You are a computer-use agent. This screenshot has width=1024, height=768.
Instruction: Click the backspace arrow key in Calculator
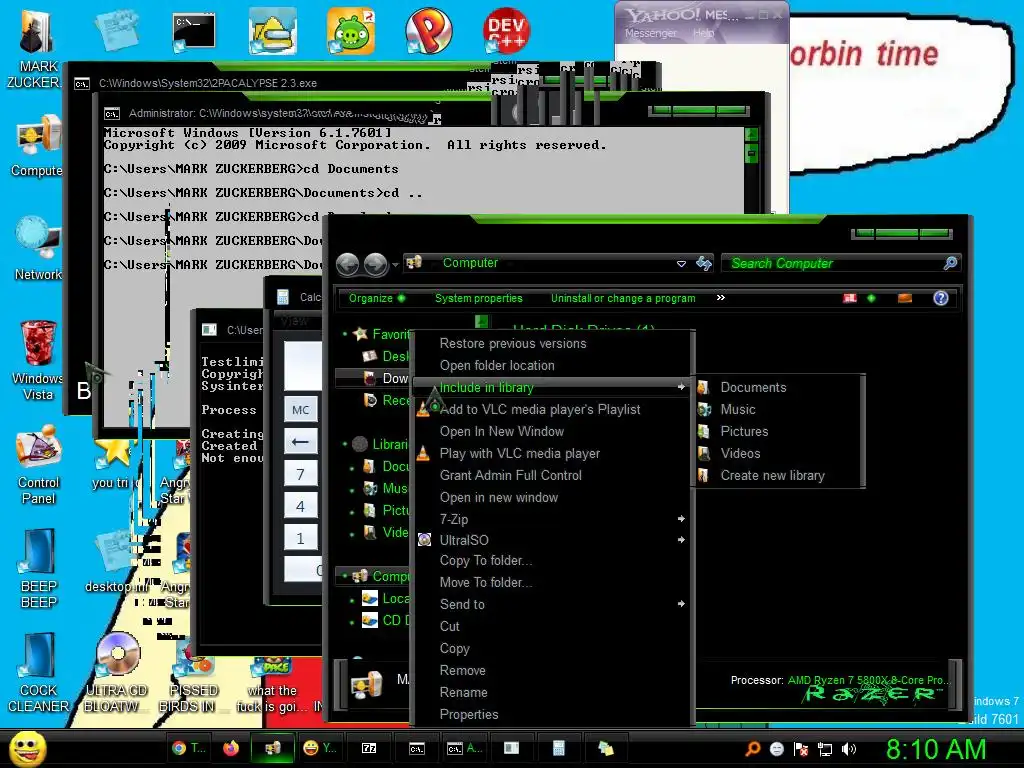[x=301, y=441]
